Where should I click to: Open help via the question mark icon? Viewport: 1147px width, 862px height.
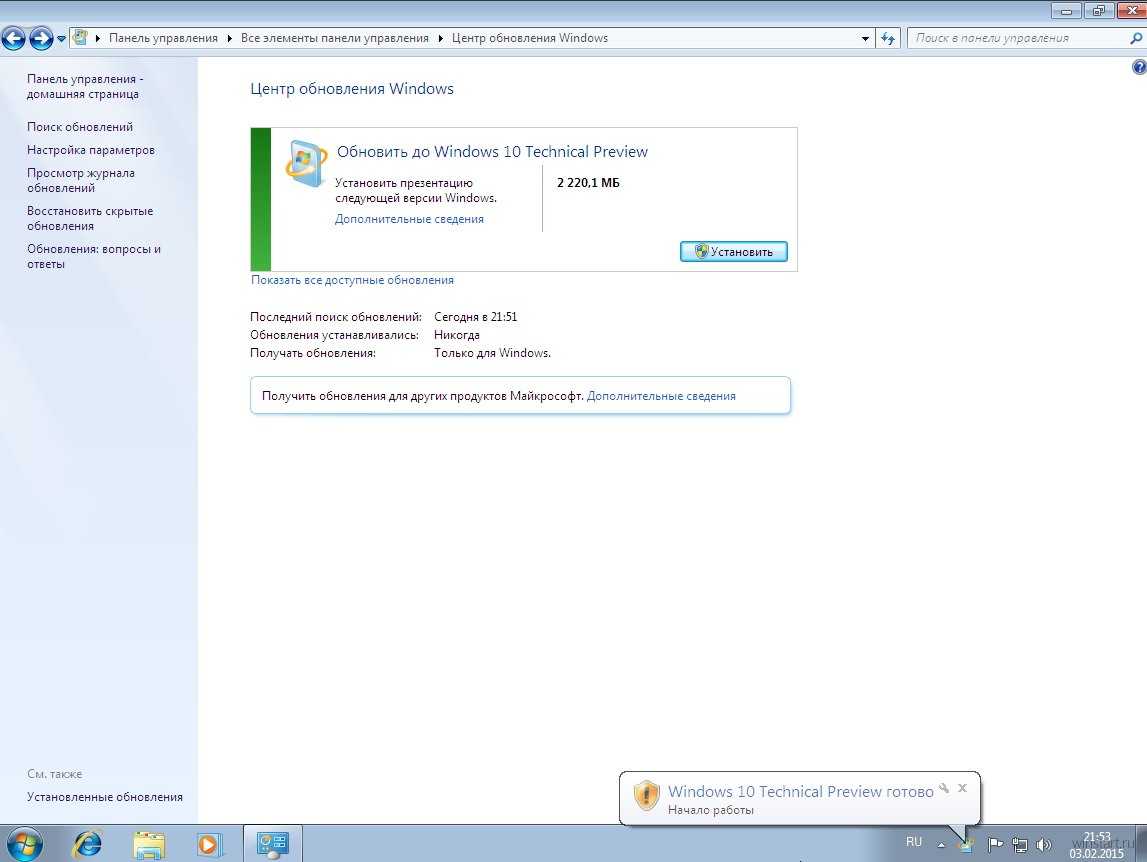pyautogui.click(x=1138, y=67)
